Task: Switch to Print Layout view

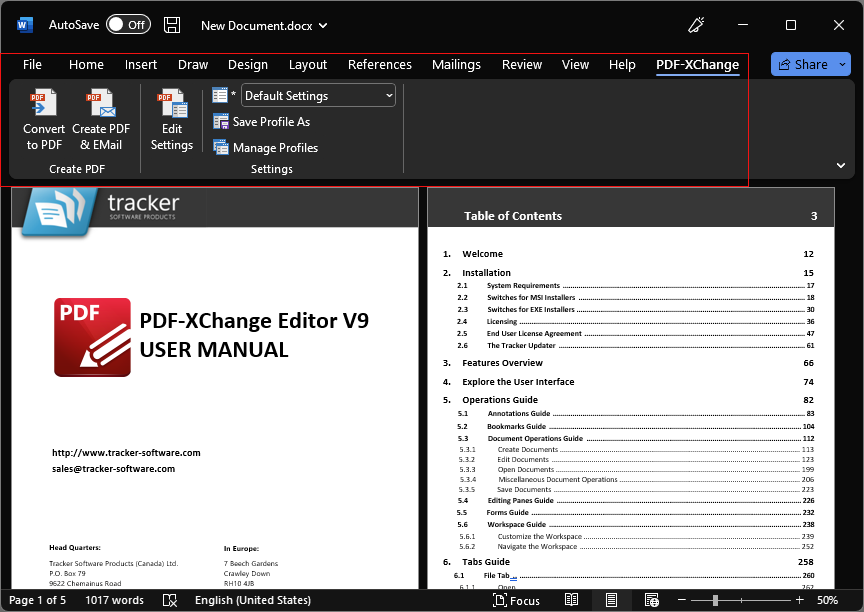Action: (611, 600)
